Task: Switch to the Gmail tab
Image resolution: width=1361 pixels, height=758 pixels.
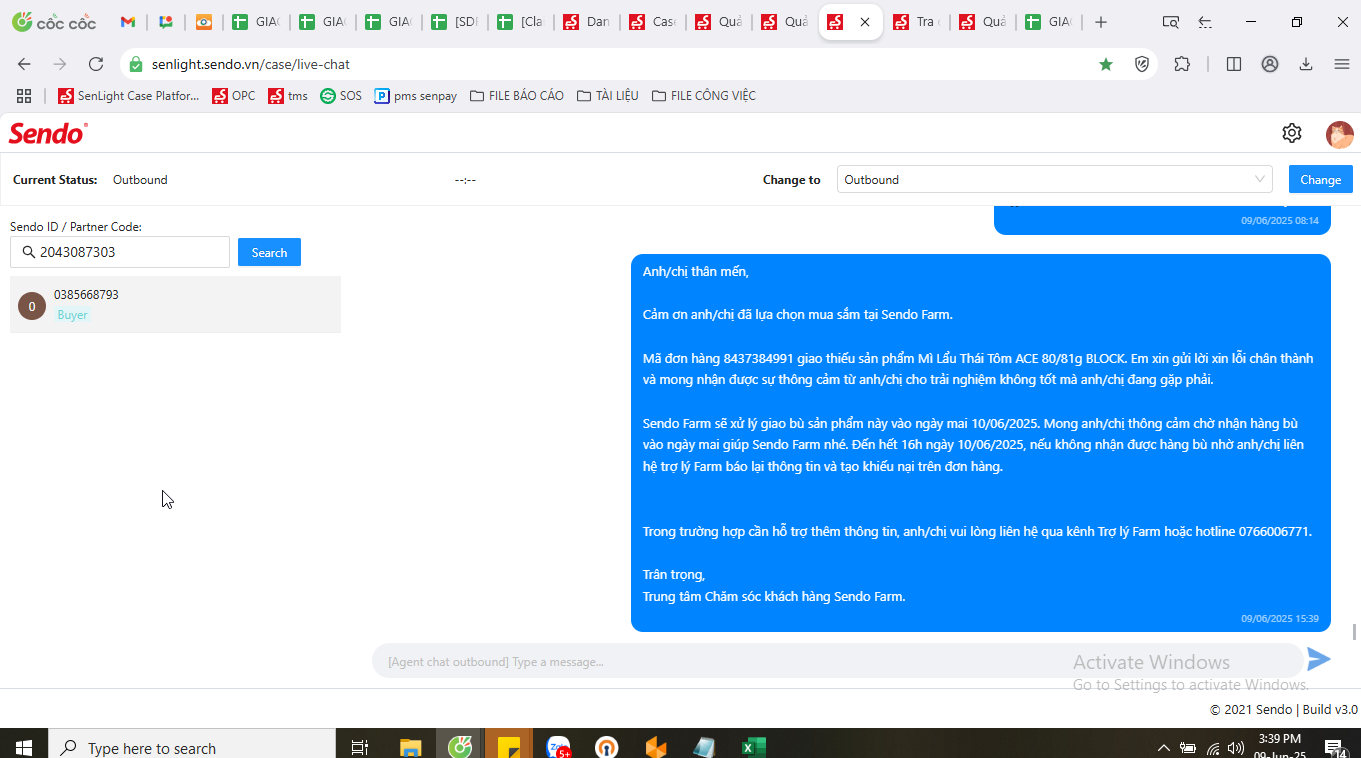Action: point(127,22)
